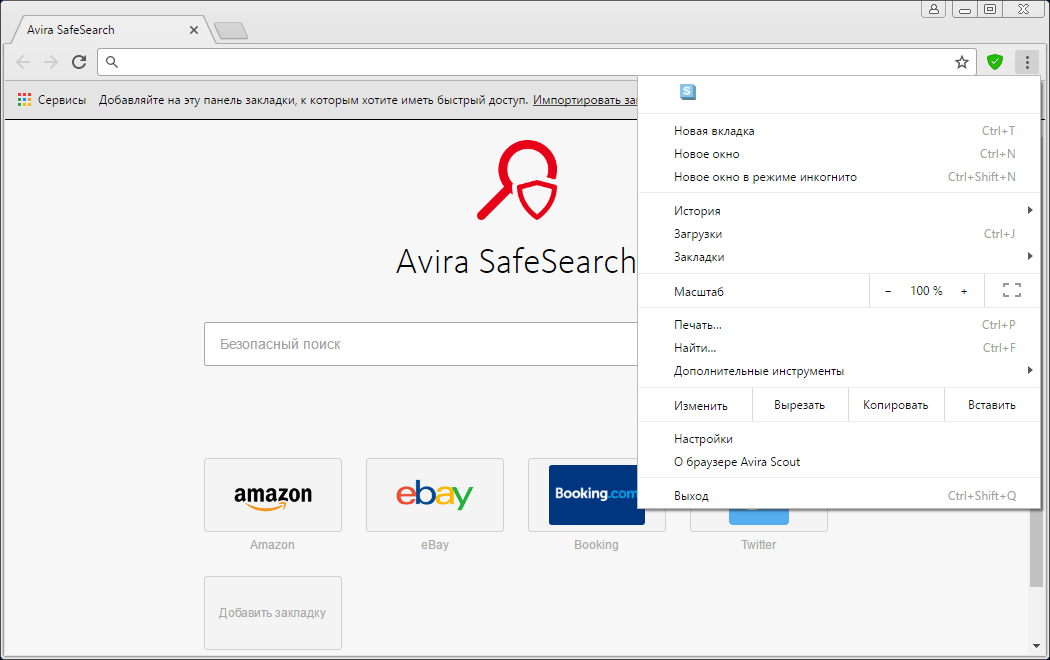The width and height of the screenshot is (1050, 660).
Task: Open Новое окно в режиме инкогнито
Action: pos(840,177)
